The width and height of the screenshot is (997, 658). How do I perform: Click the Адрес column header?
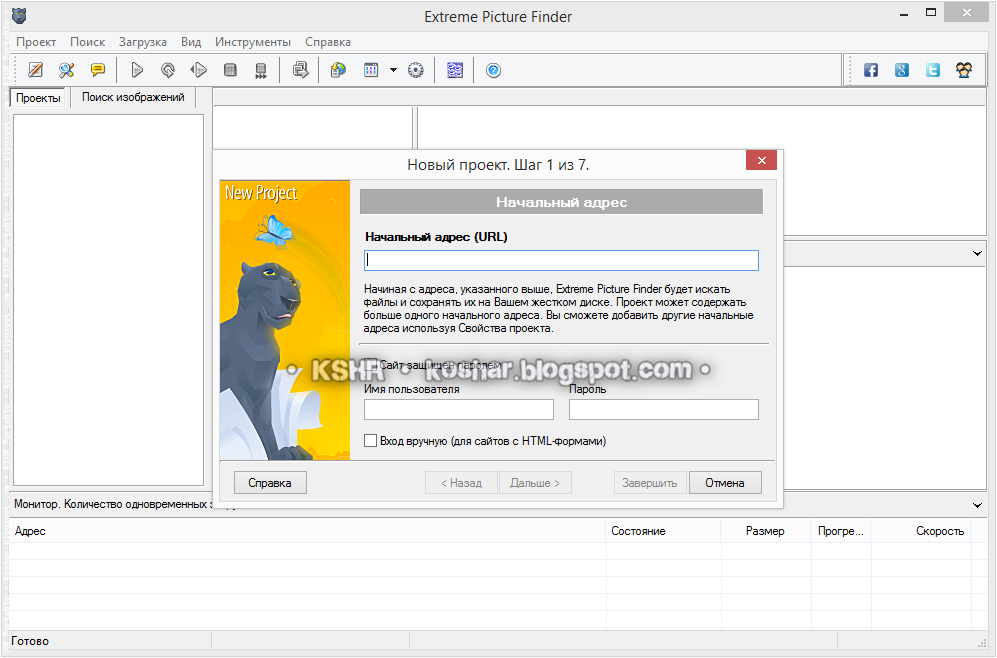tap(307, 531)
